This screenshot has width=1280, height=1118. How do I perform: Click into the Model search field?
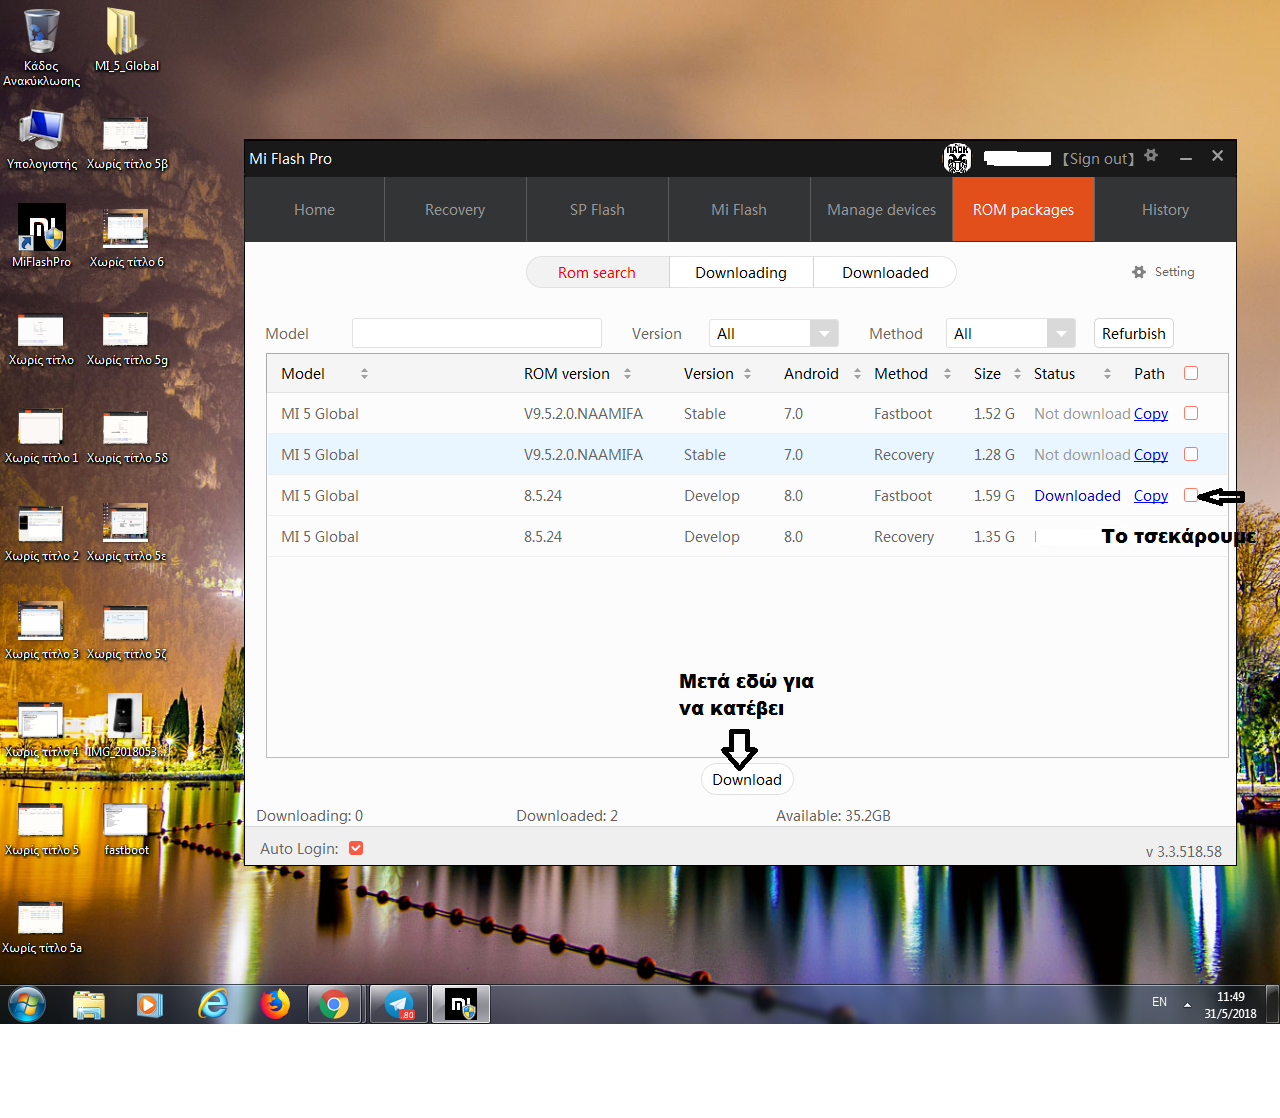[x=476, y=334]
